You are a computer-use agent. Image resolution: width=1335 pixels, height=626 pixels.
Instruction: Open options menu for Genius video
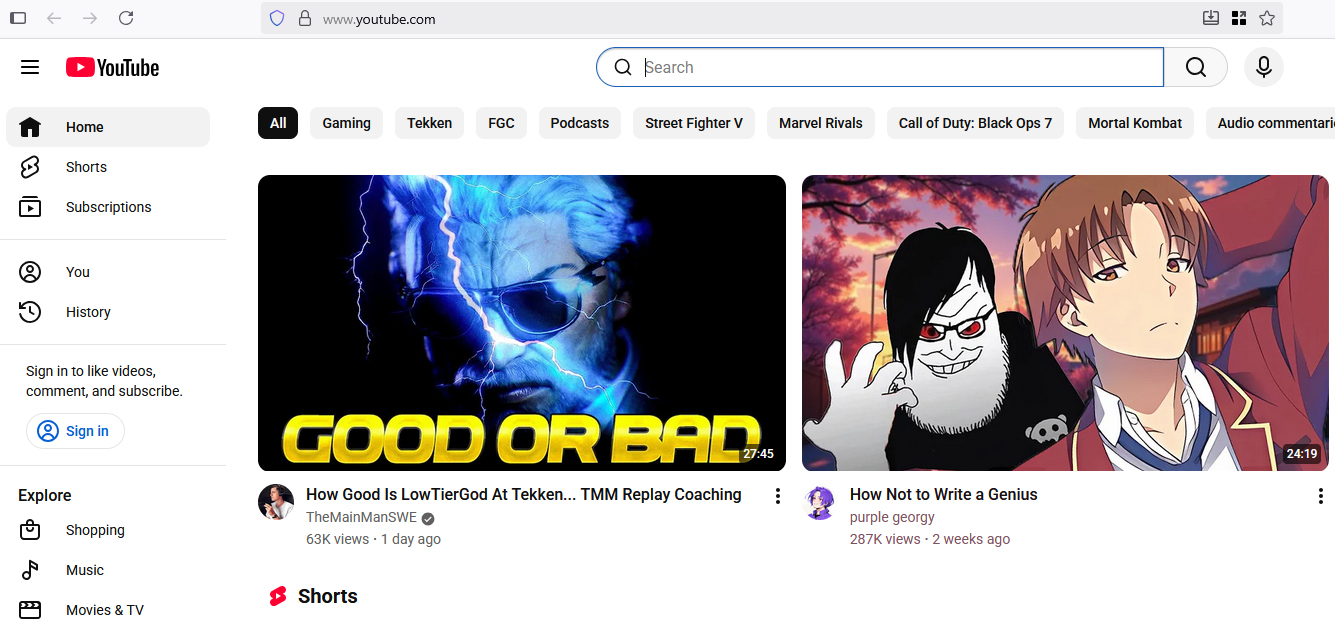coord(1321,496)
